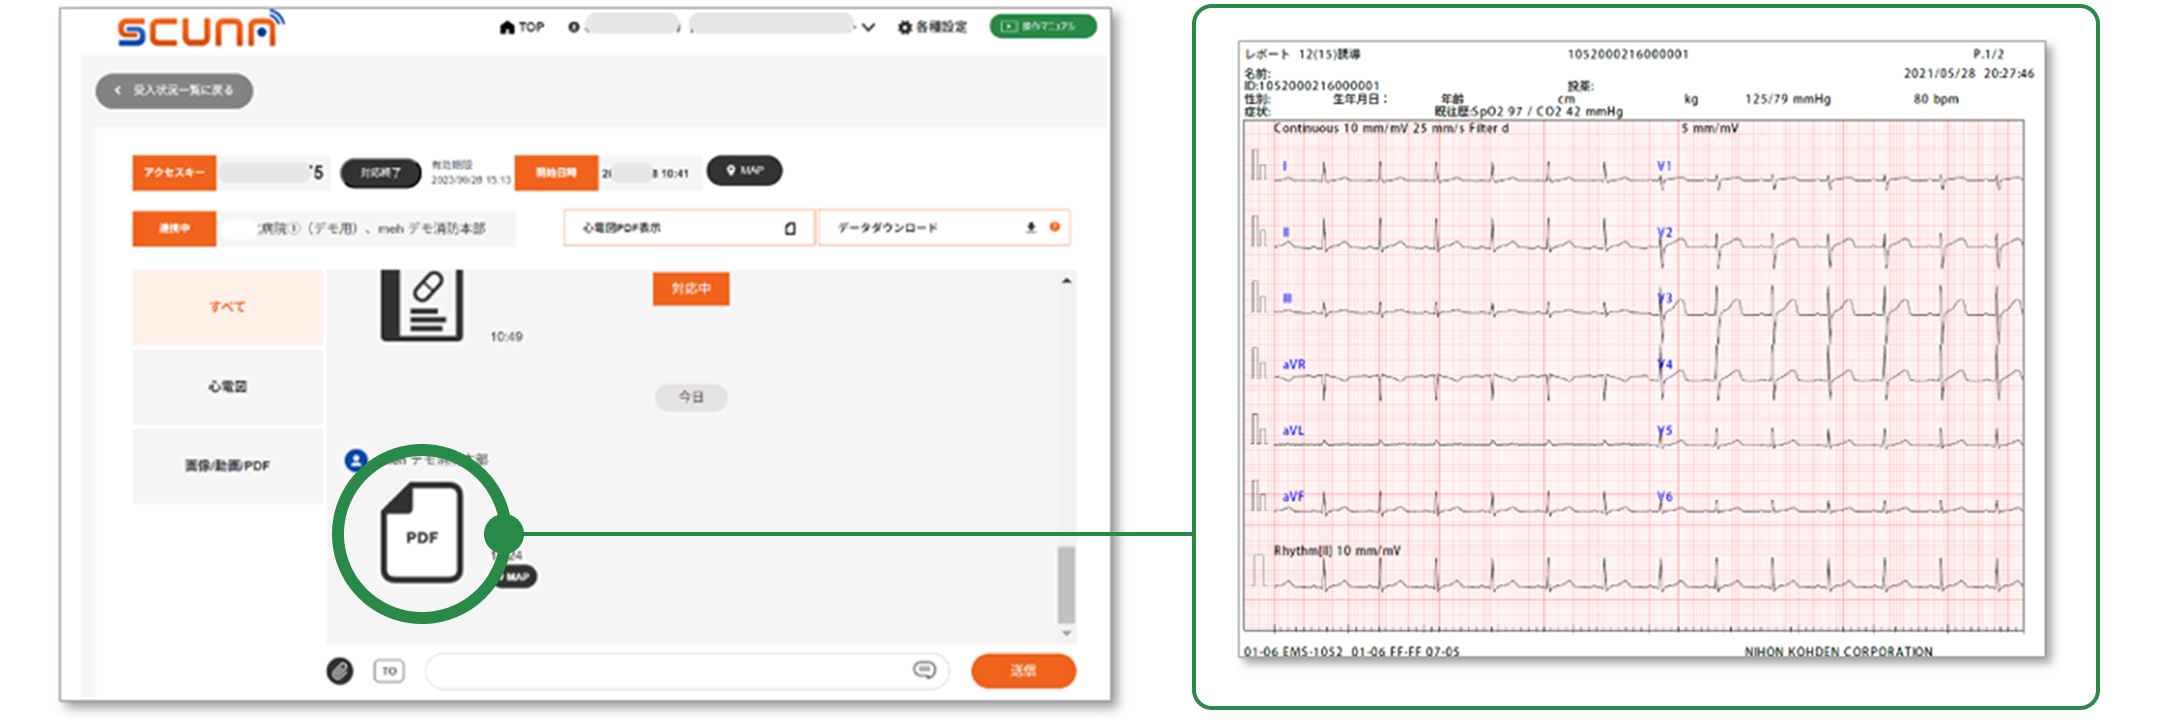Click the 対応終了 button
This screenshot has height=720, width=2160.
[380, 173]
